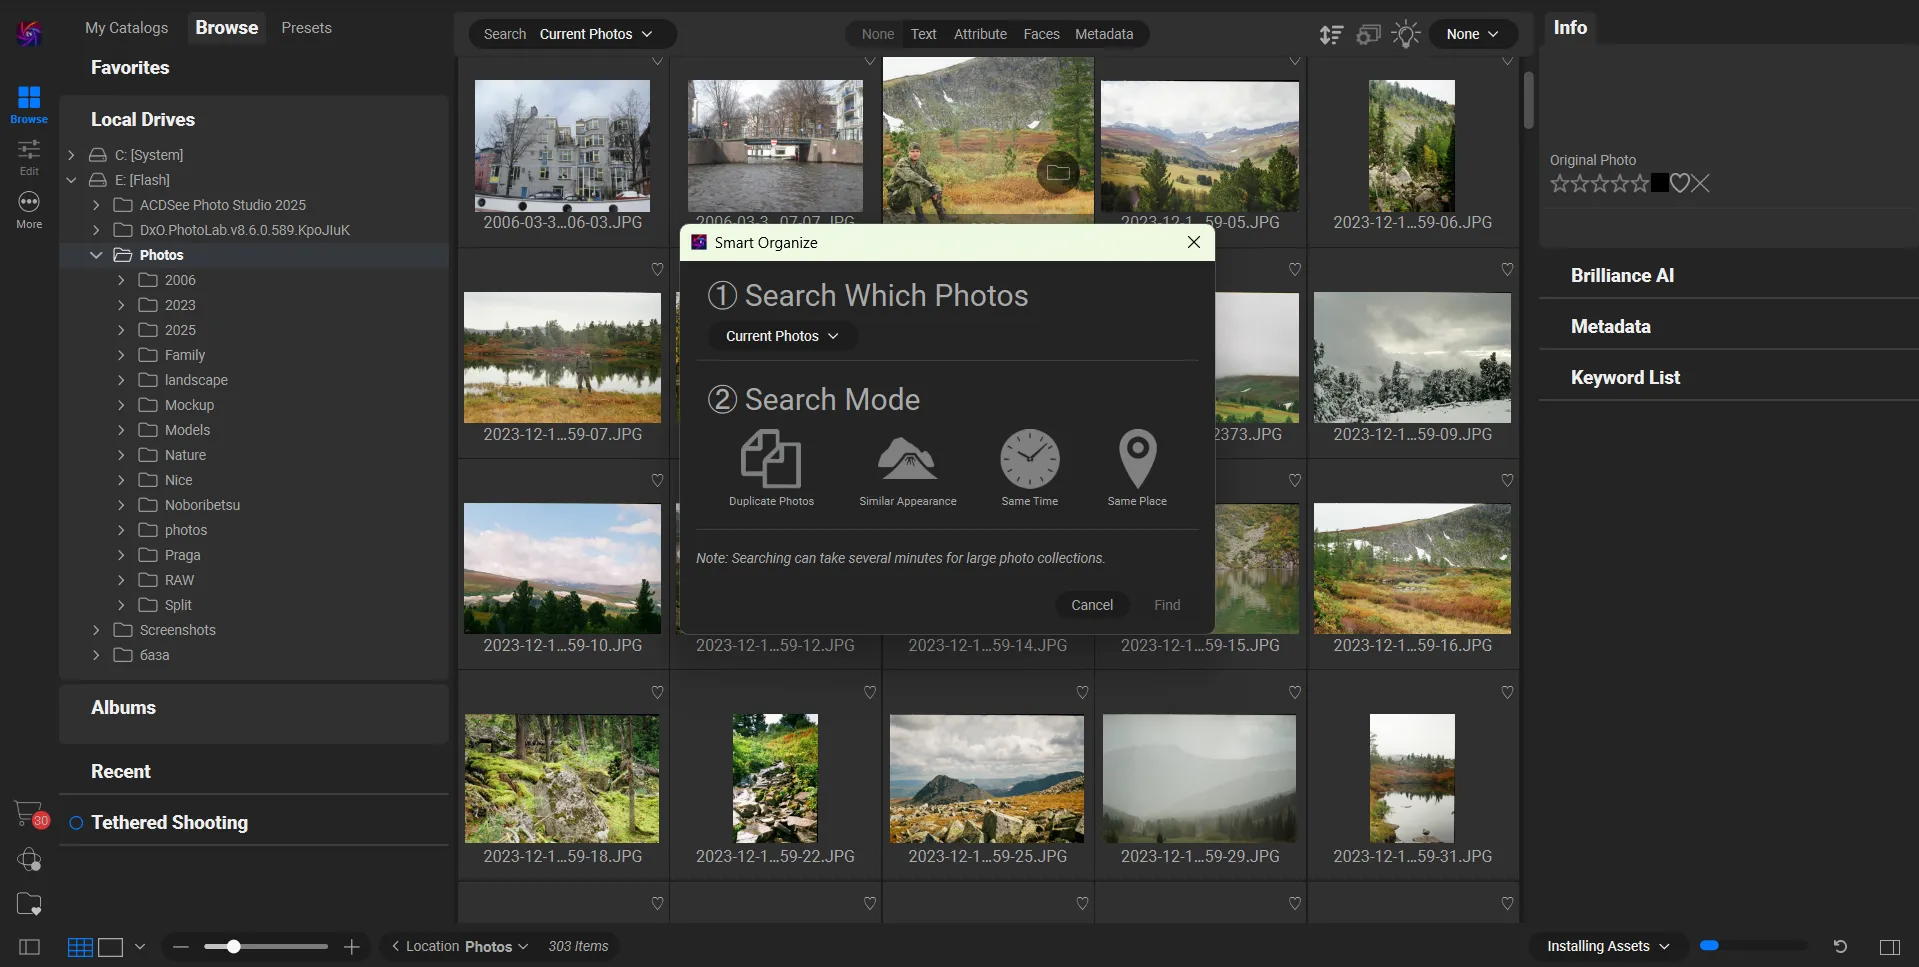Switch to grid thumbnail view
1919x967 pixels.
80,946
